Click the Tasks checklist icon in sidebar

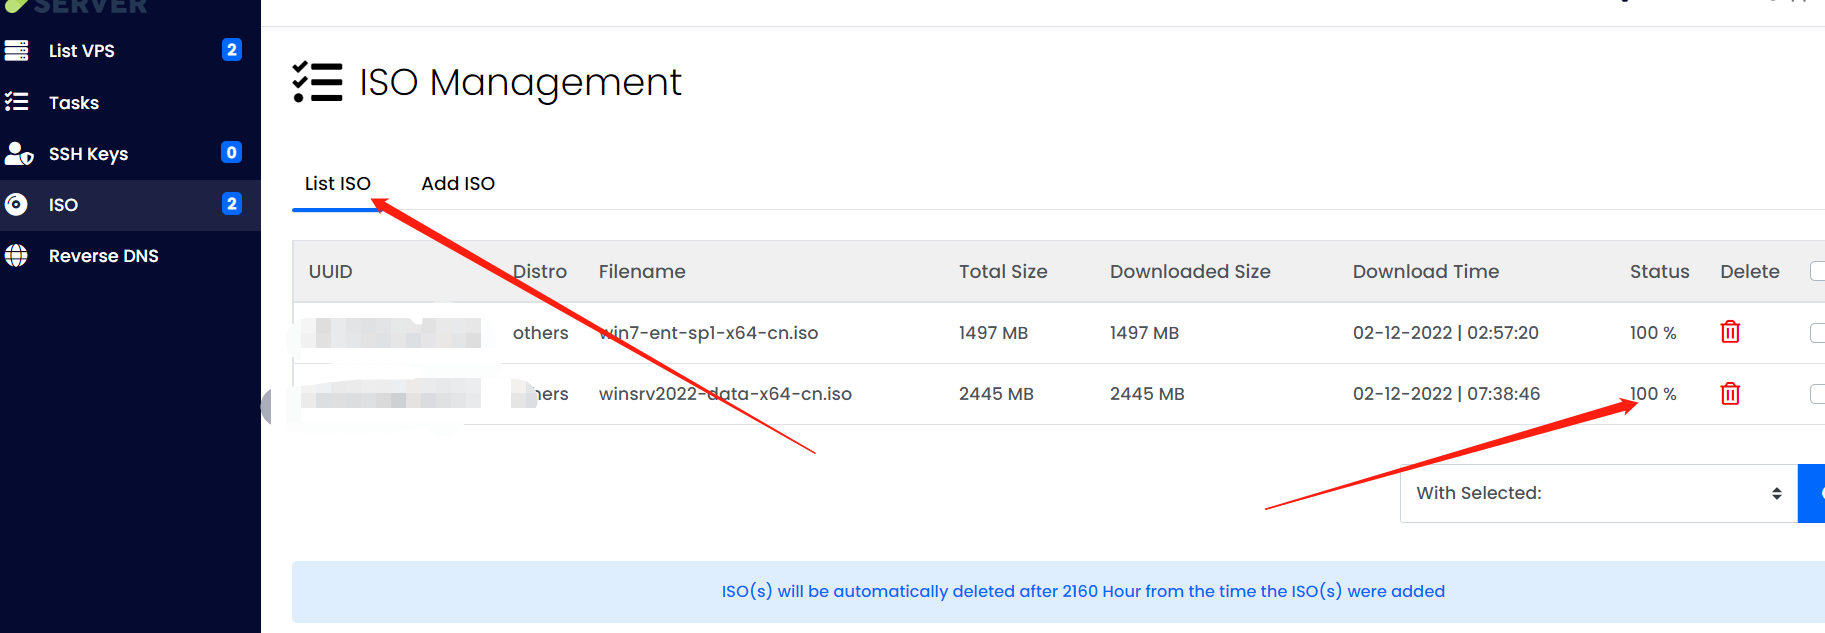[x=17, y=102]
